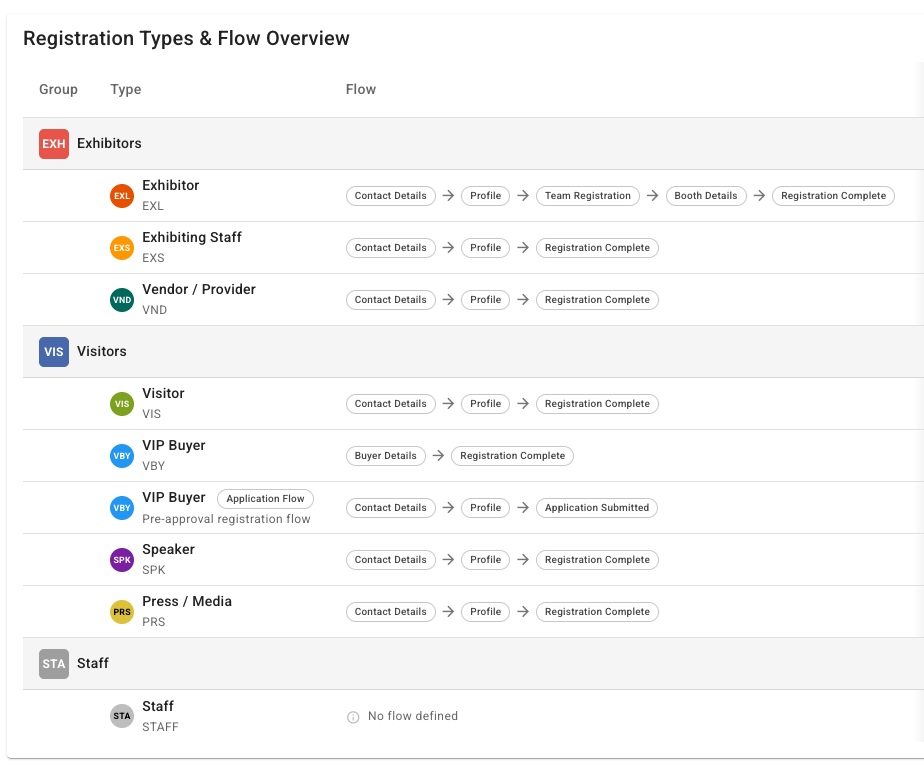The height and width of the screenshot is (766, 924).
Task: Select the orange EXS Exhibiting Staff icon
Action: (122, 247)
